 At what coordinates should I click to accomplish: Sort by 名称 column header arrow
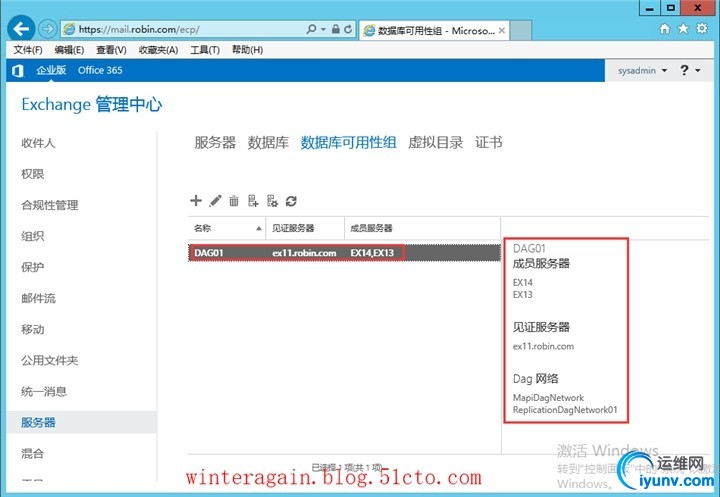(x=259, y=228)
